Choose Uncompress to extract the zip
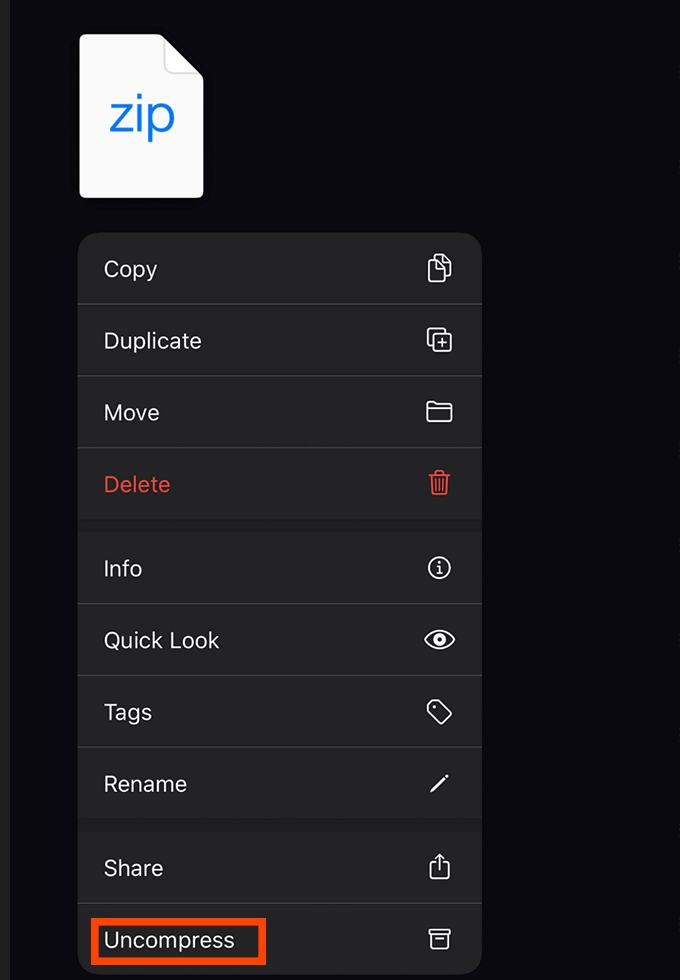 click(169, 941)
